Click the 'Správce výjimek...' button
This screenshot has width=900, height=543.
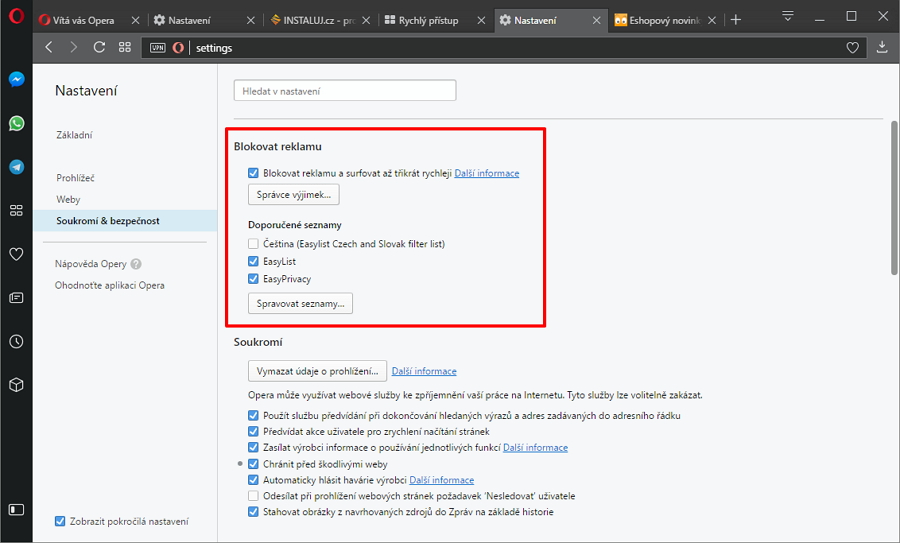pyautogui.click(x=294, y=195)
